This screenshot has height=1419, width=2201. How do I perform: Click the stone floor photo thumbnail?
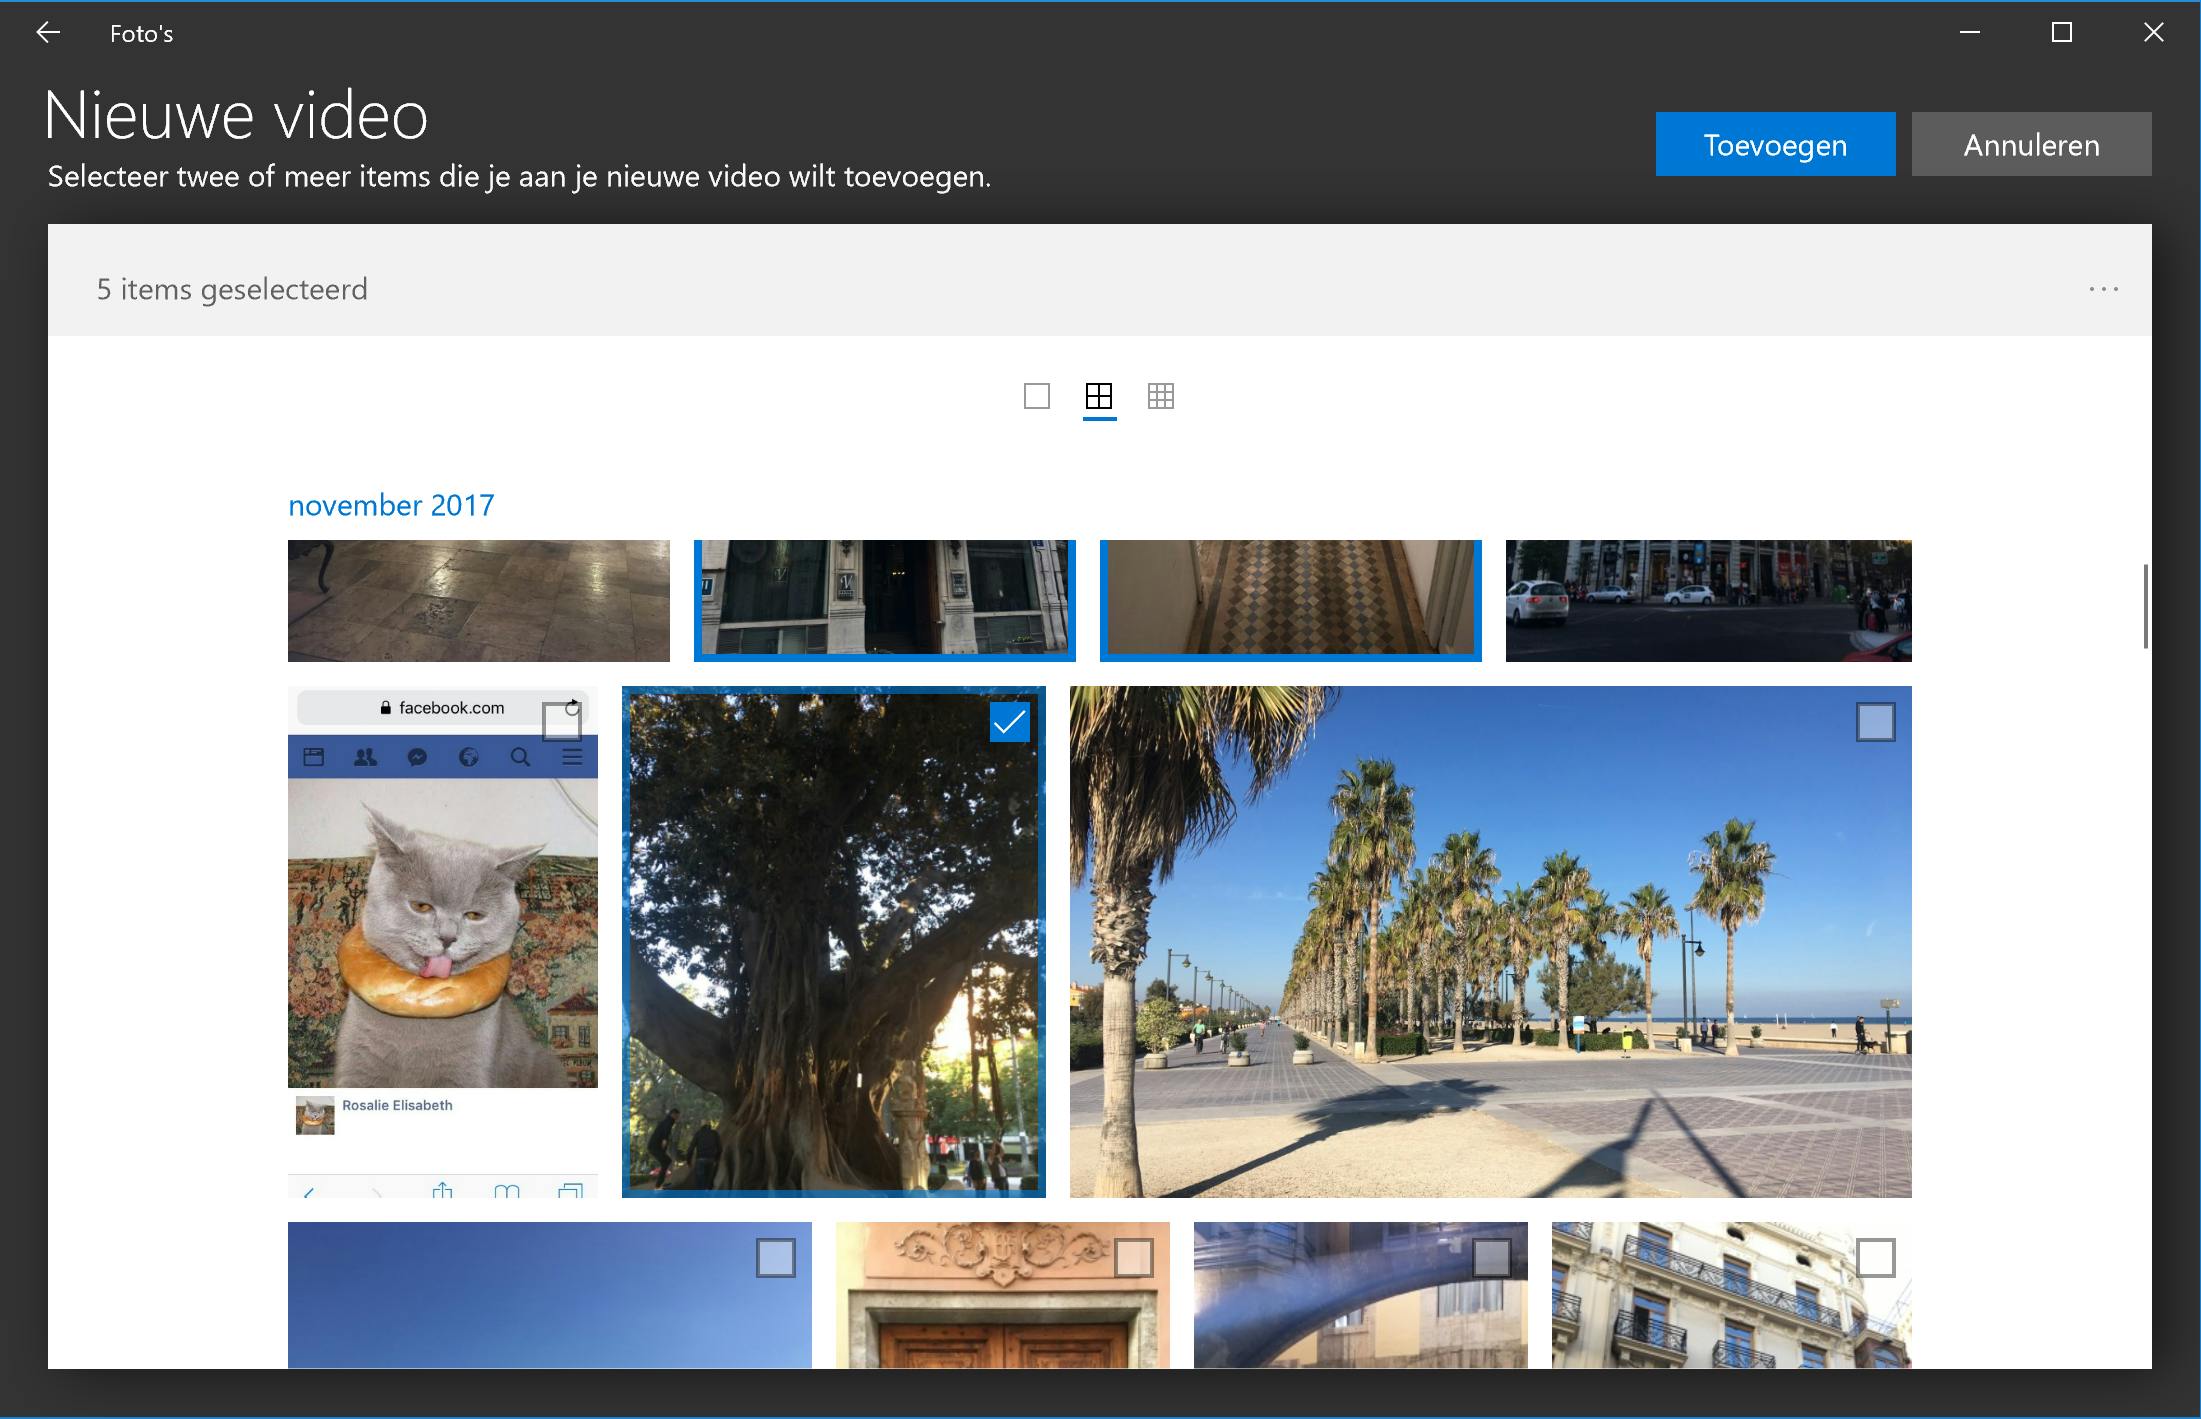point(478,601)
